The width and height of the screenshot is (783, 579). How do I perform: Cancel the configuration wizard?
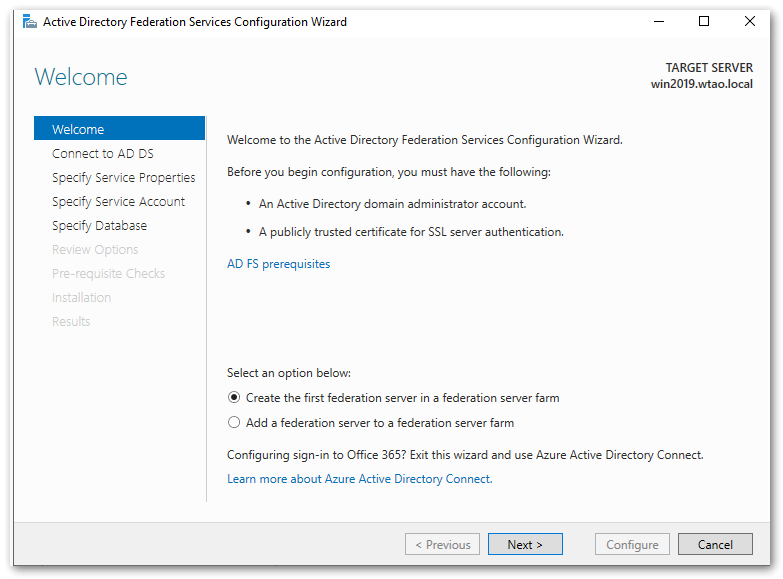[x=715, y=545]
